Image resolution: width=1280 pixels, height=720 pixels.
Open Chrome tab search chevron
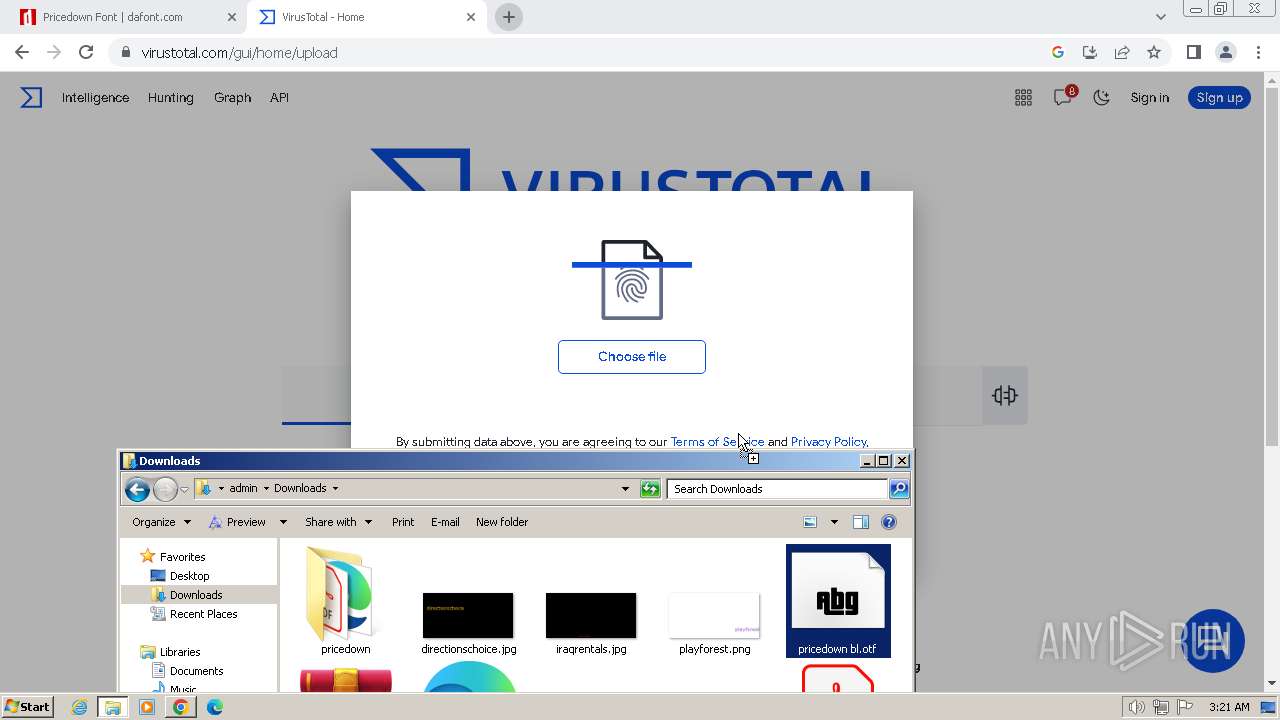point(1160,17)
